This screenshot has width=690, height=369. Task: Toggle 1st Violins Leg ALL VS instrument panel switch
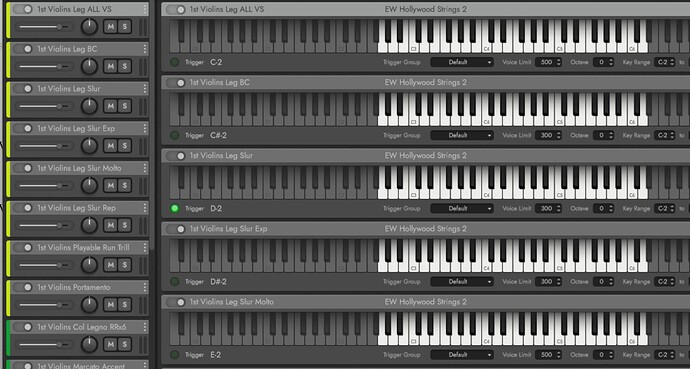pos(176,9)
